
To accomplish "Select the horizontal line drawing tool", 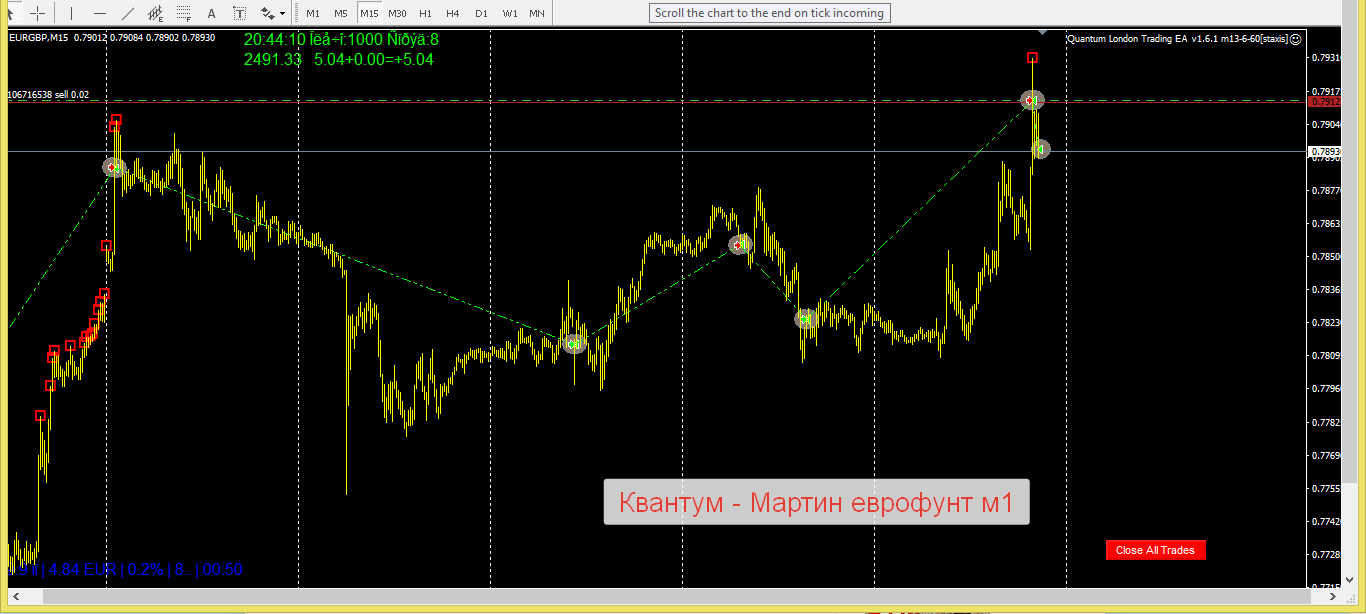I will click(x=99, y=13).
